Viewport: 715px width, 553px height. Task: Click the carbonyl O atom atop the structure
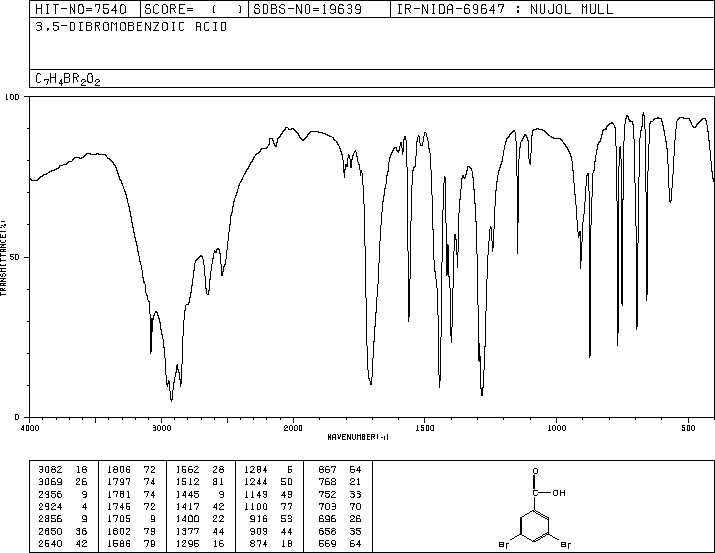(x=535, y=471)
